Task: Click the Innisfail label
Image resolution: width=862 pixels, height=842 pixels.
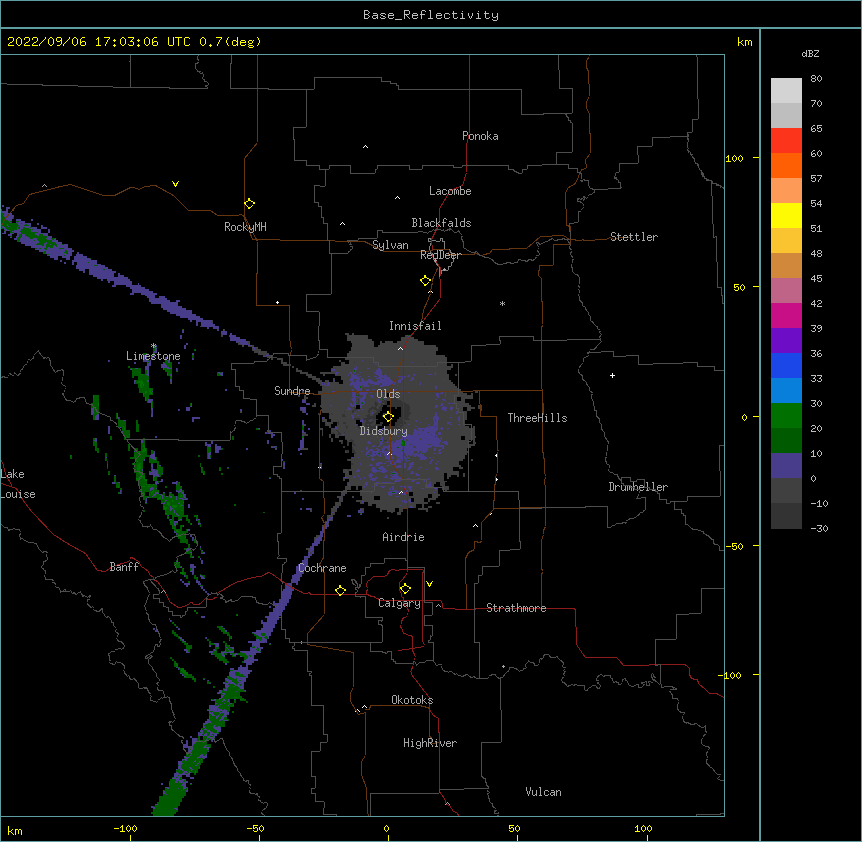Action: 415,326
